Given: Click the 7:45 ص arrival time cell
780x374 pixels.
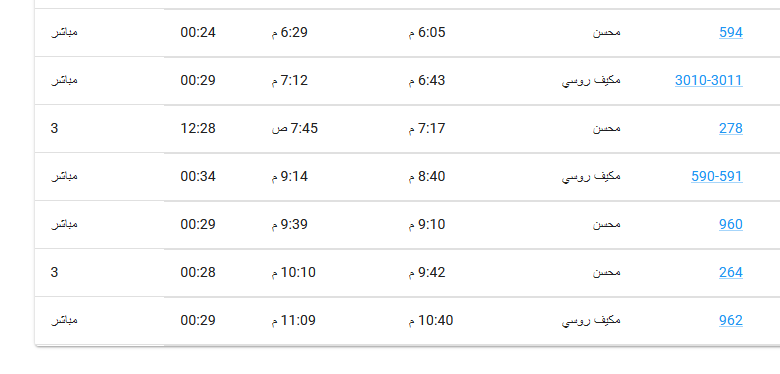Looking at the screenshot, I should click(294, 129).
